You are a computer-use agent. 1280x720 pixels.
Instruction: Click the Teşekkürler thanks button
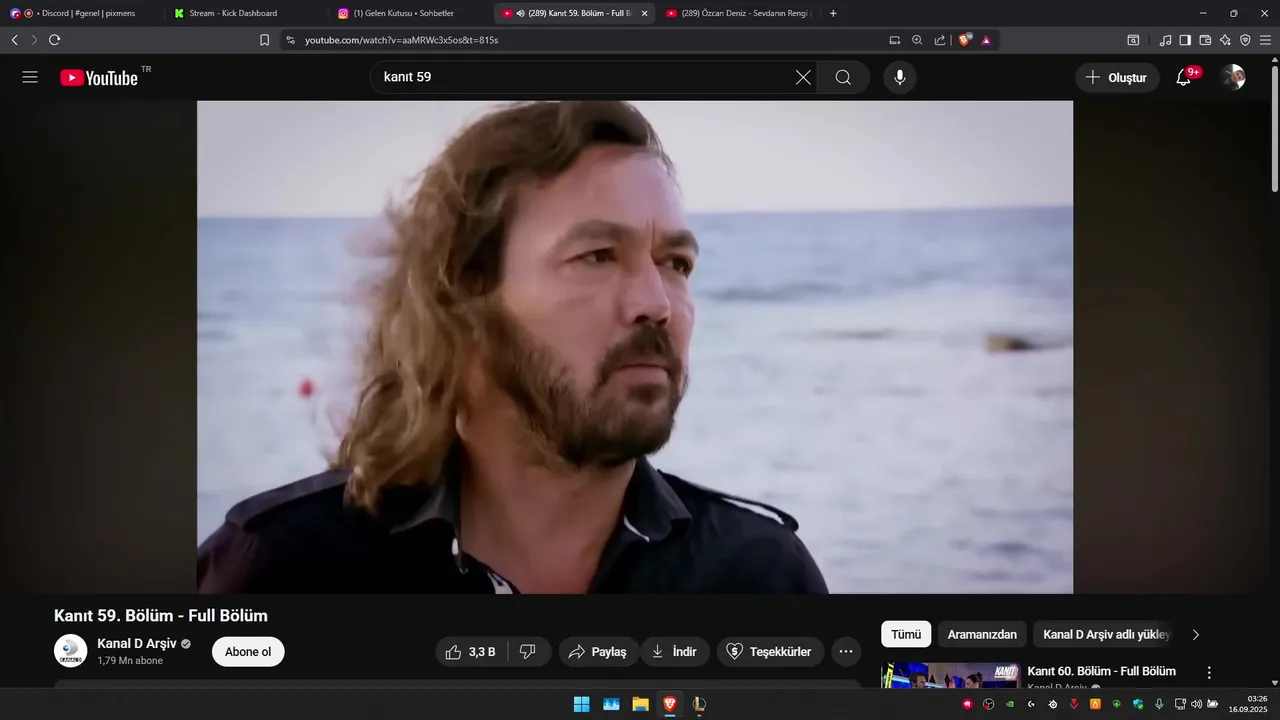[x=769, y=652]
